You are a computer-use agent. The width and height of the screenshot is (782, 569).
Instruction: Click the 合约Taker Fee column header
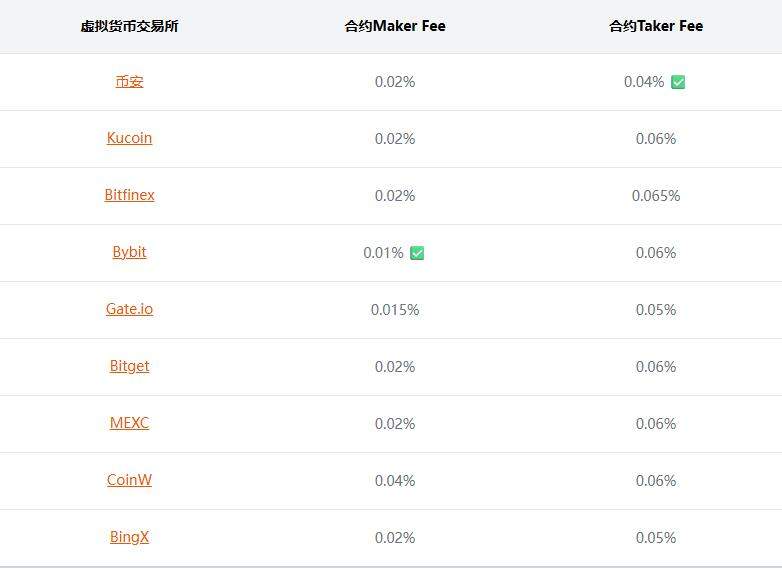coord(656,26)
